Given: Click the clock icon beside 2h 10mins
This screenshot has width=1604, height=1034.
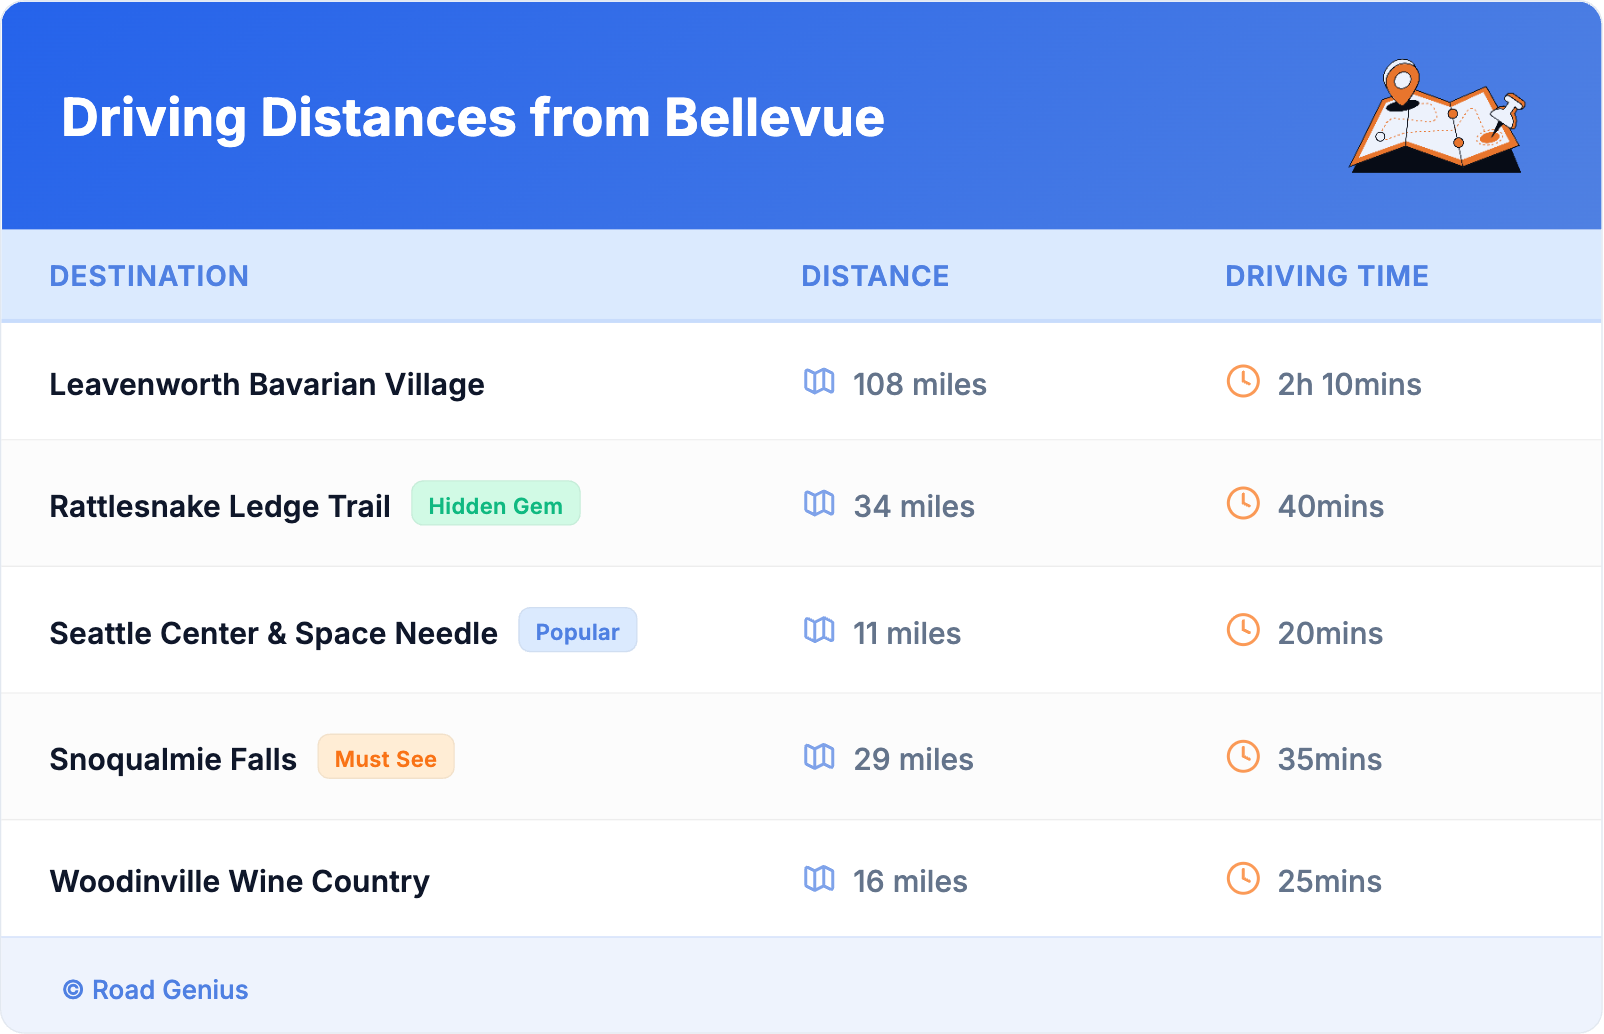Looking at the screenshot, I should (1243, 381).
